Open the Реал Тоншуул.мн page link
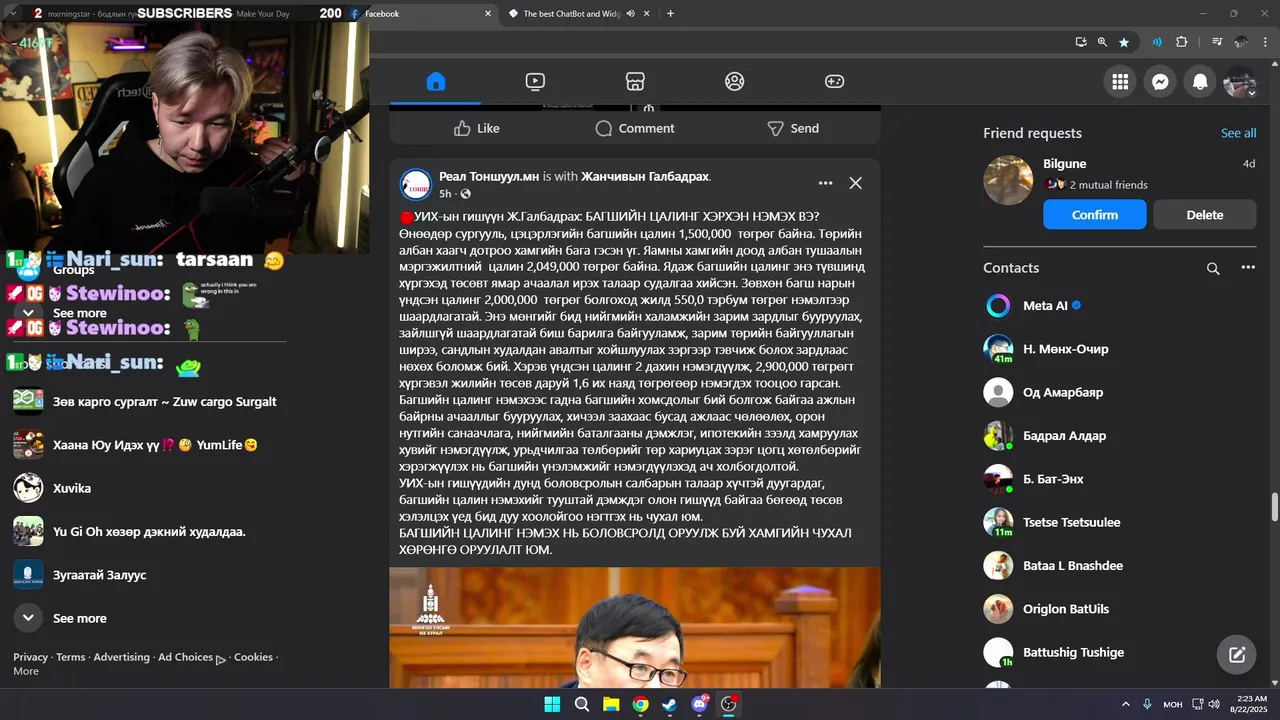Screen dimensions: 1280x720 pos(489,176)
